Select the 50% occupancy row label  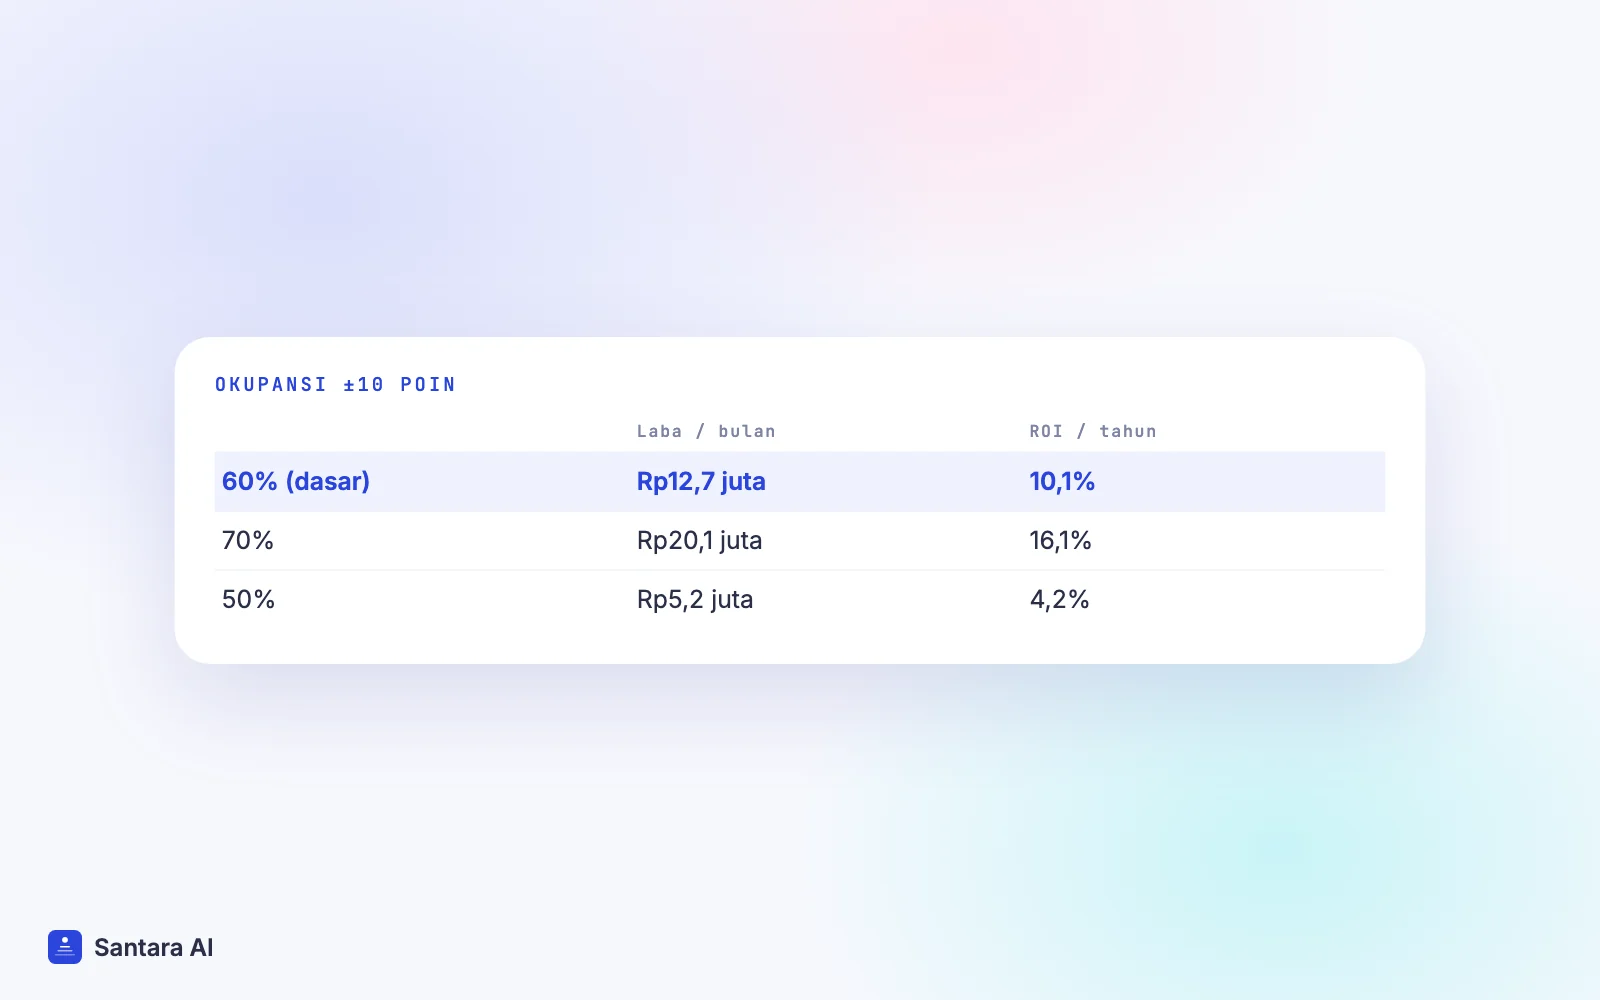pos(248,600)
